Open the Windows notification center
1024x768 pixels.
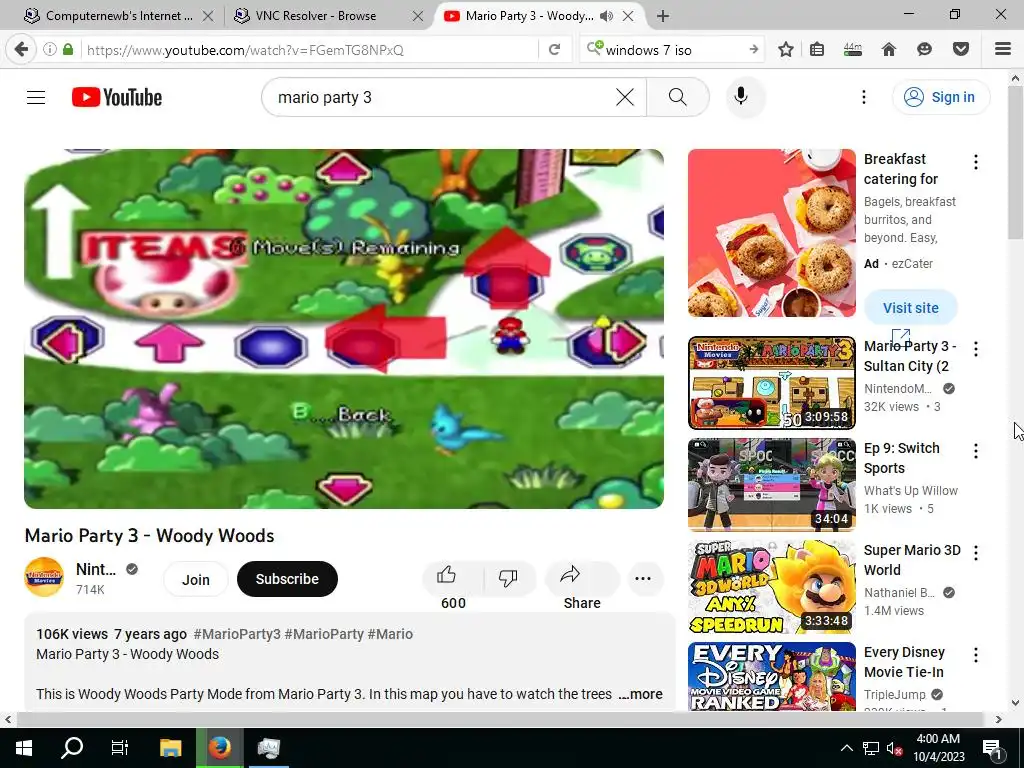991,748
